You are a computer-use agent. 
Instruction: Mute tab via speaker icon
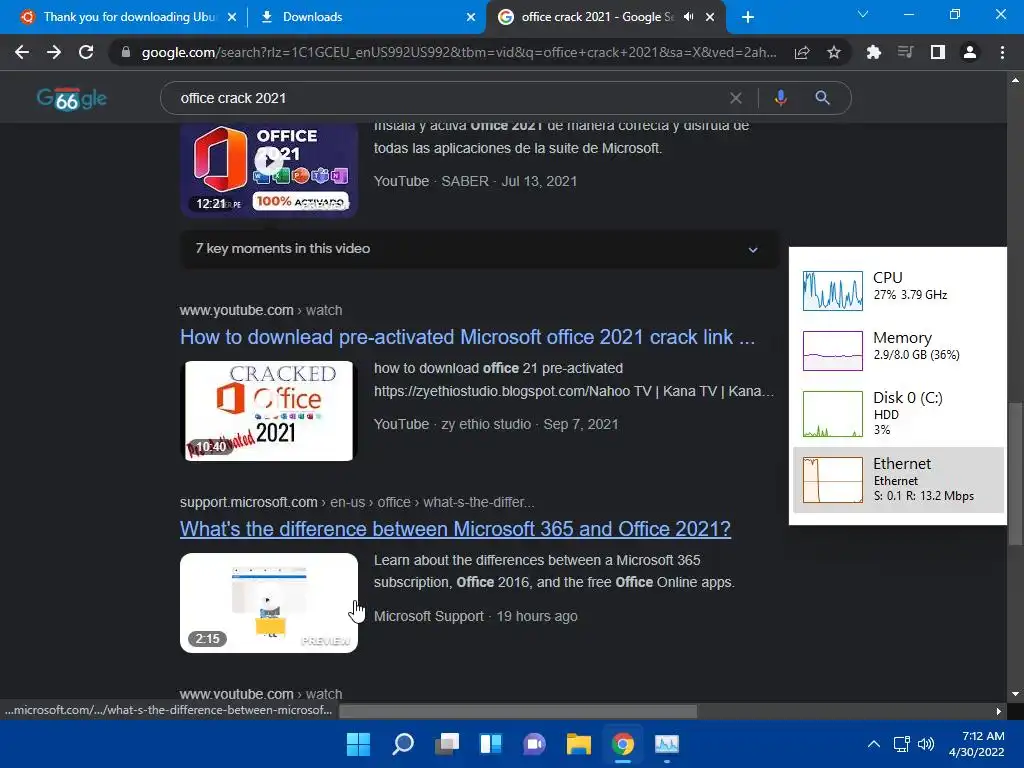coord(688,17)
